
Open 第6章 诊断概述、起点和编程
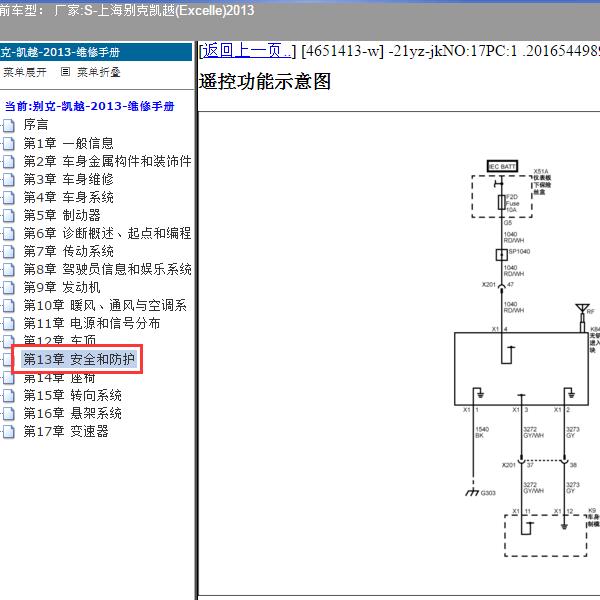(x=107, y=233)
